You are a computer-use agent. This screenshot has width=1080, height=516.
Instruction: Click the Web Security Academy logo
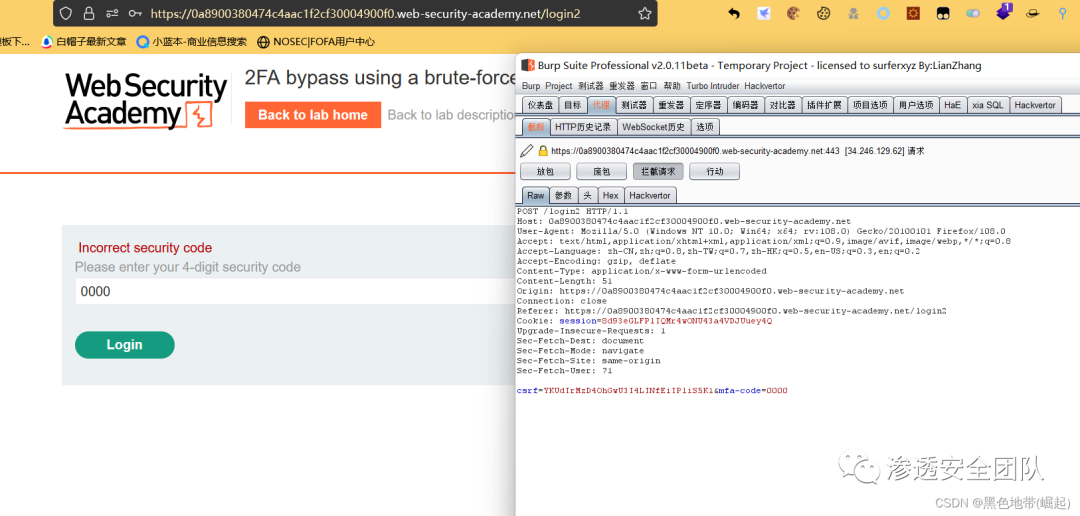(146, 100)
